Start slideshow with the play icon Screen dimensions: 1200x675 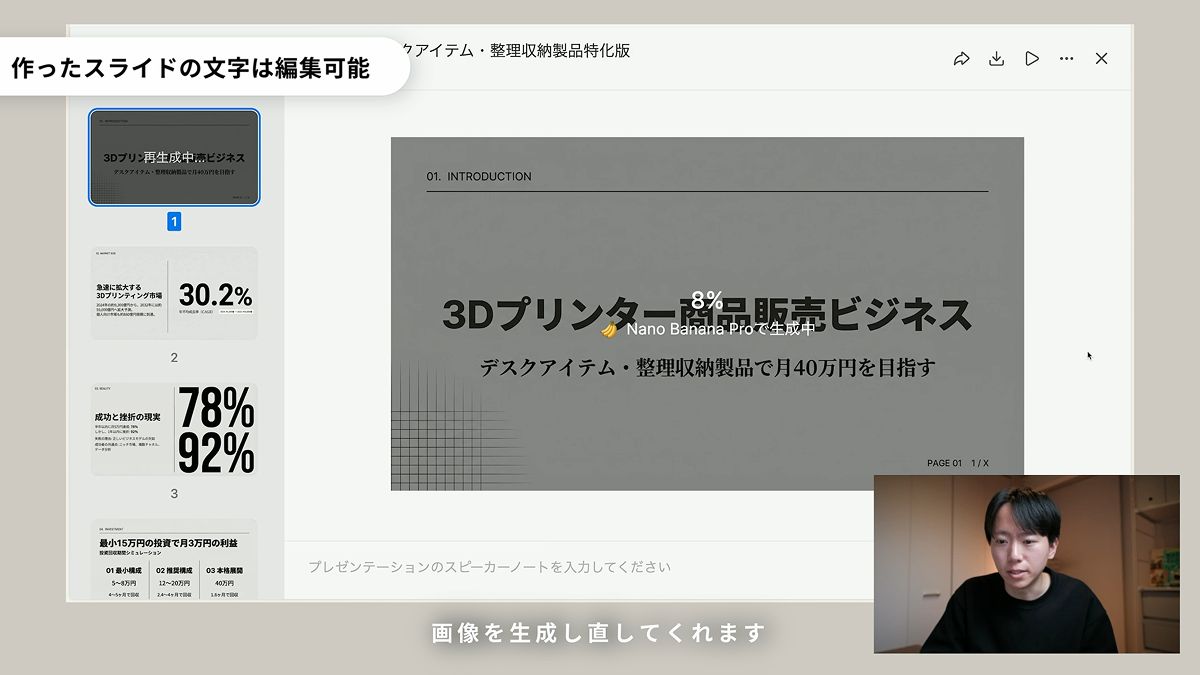tap(1031, 59)
